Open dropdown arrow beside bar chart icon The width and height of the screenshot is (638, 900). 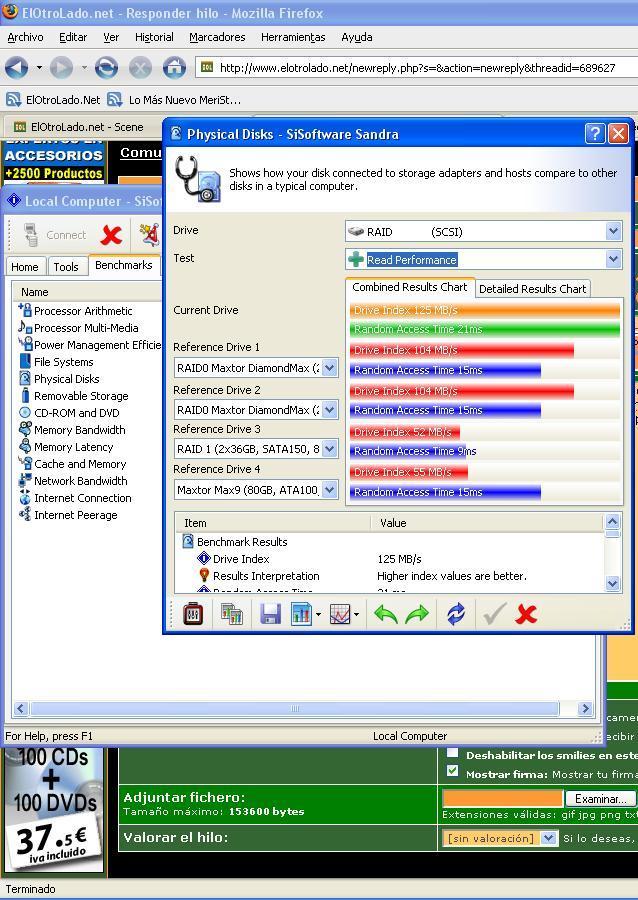(318, 615)
